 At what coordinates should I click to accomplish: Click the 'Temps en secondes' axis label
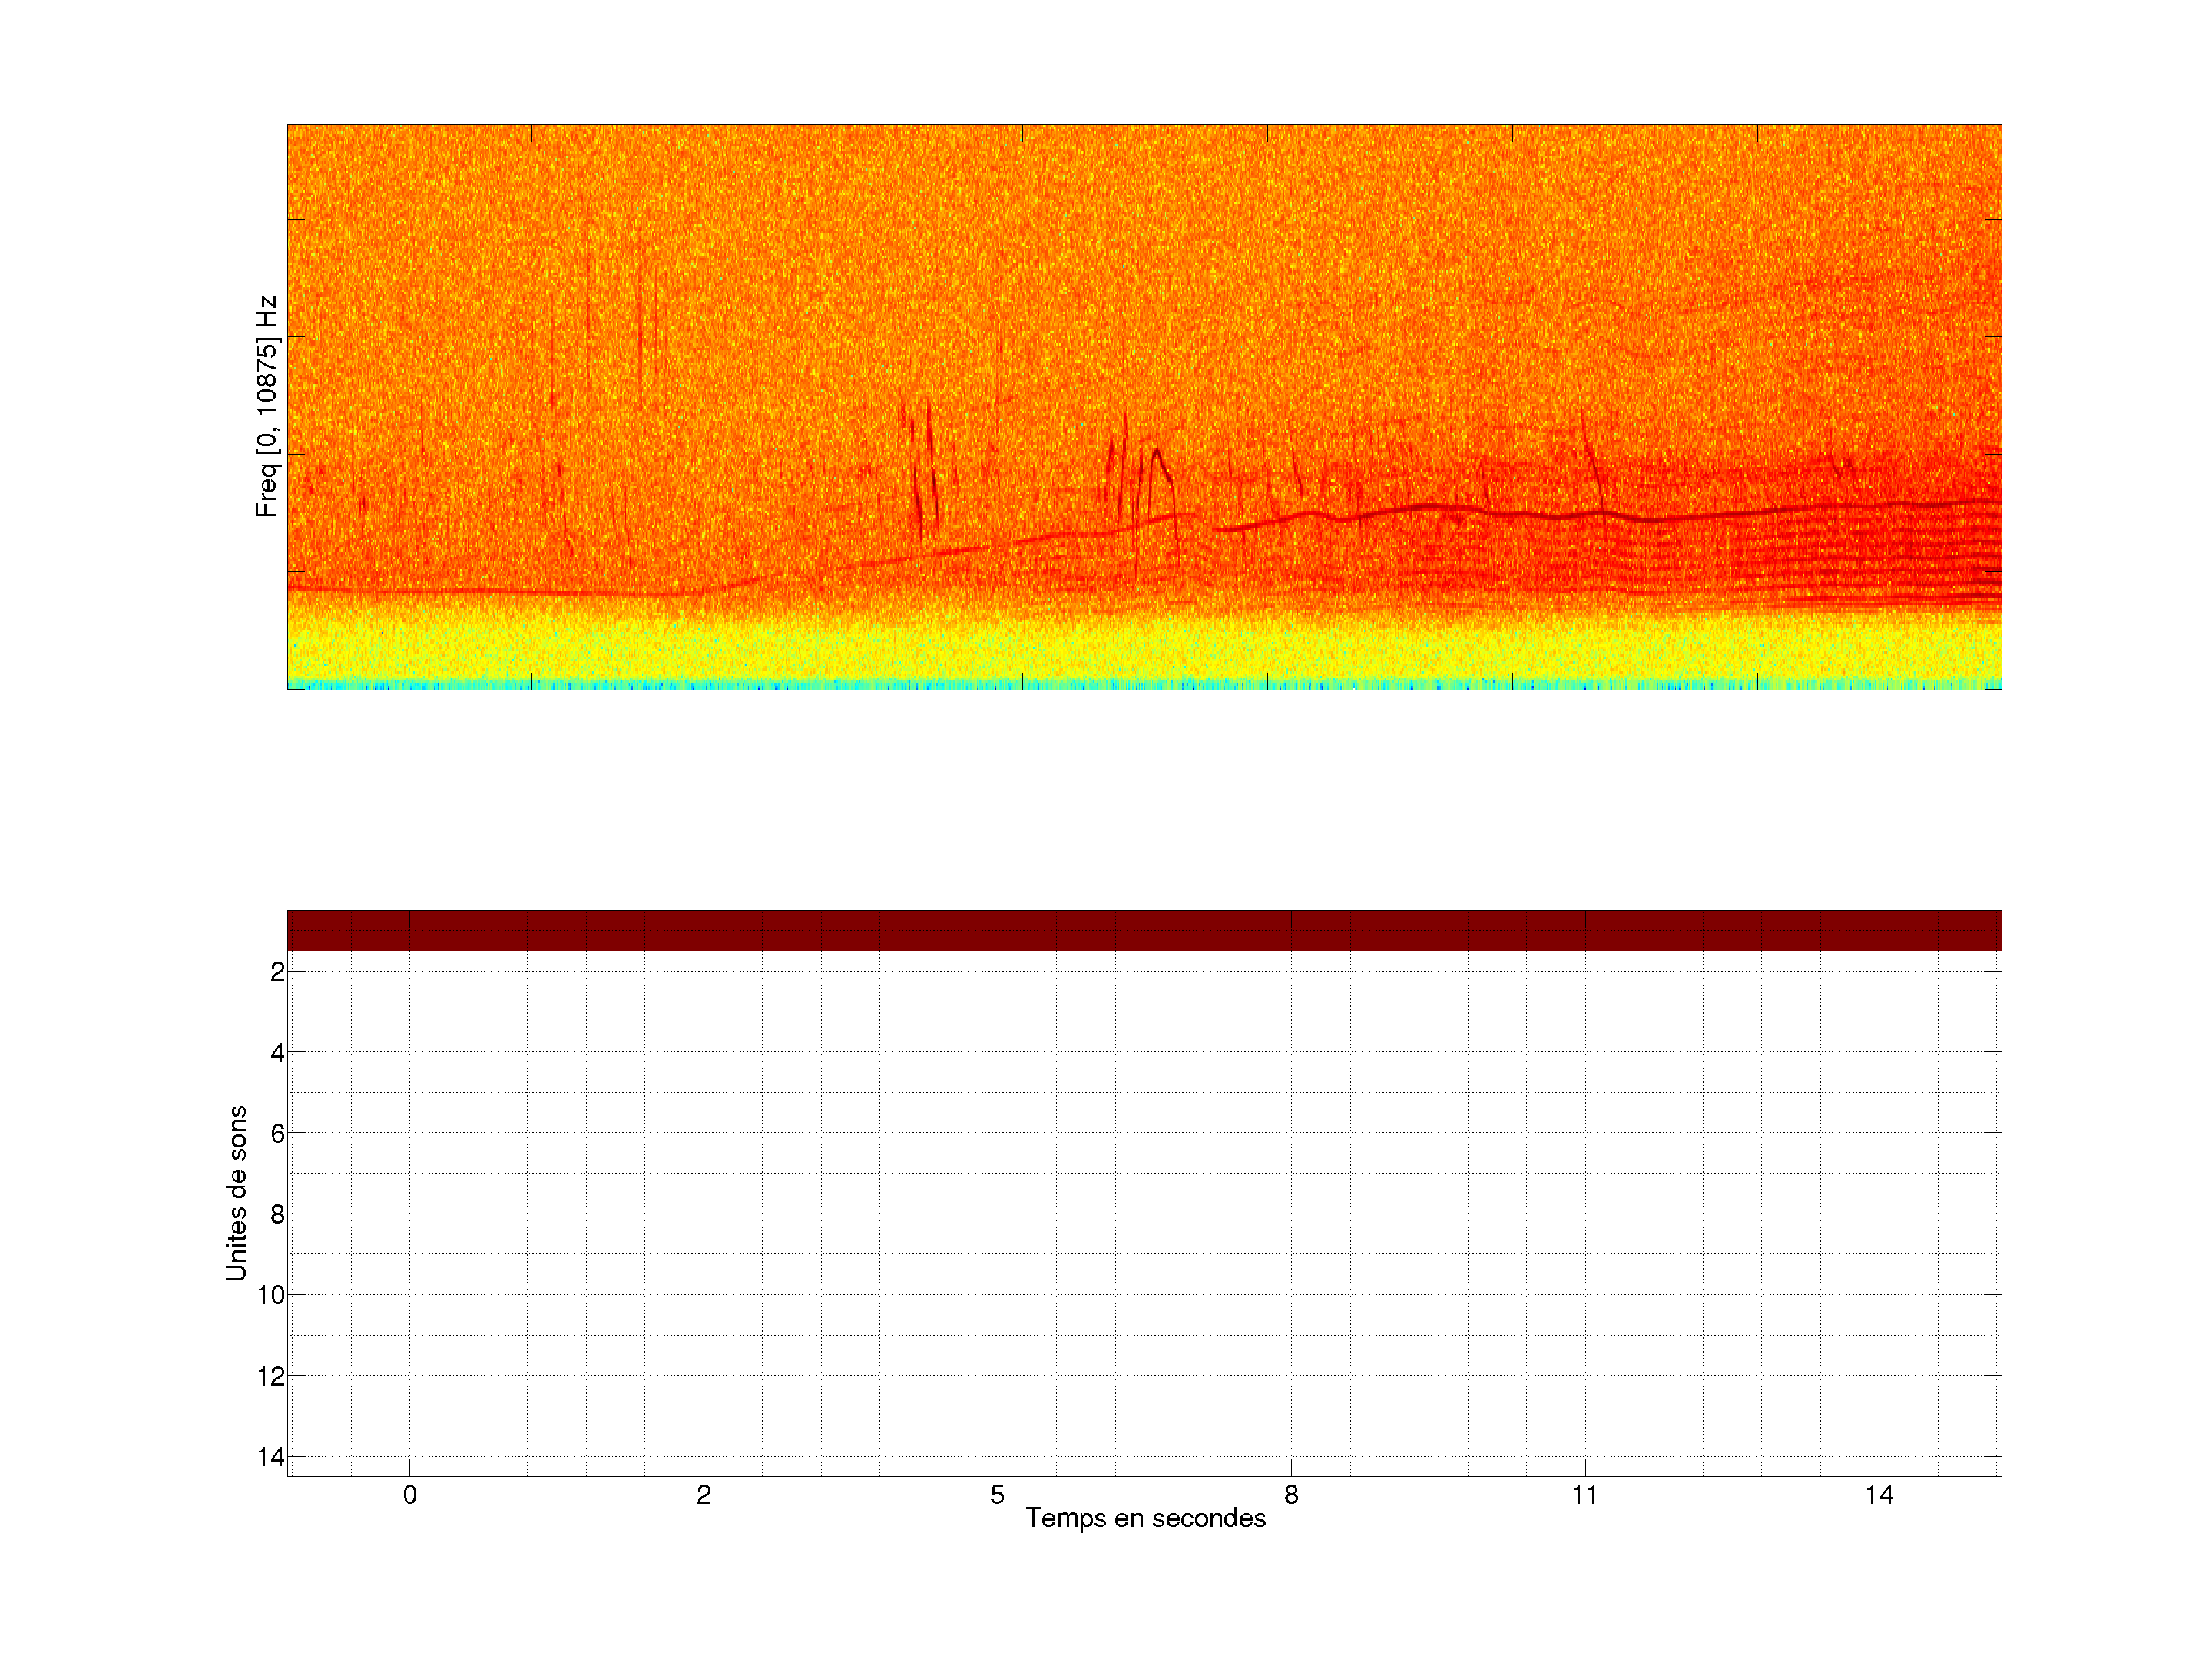pos(1145,1518)
